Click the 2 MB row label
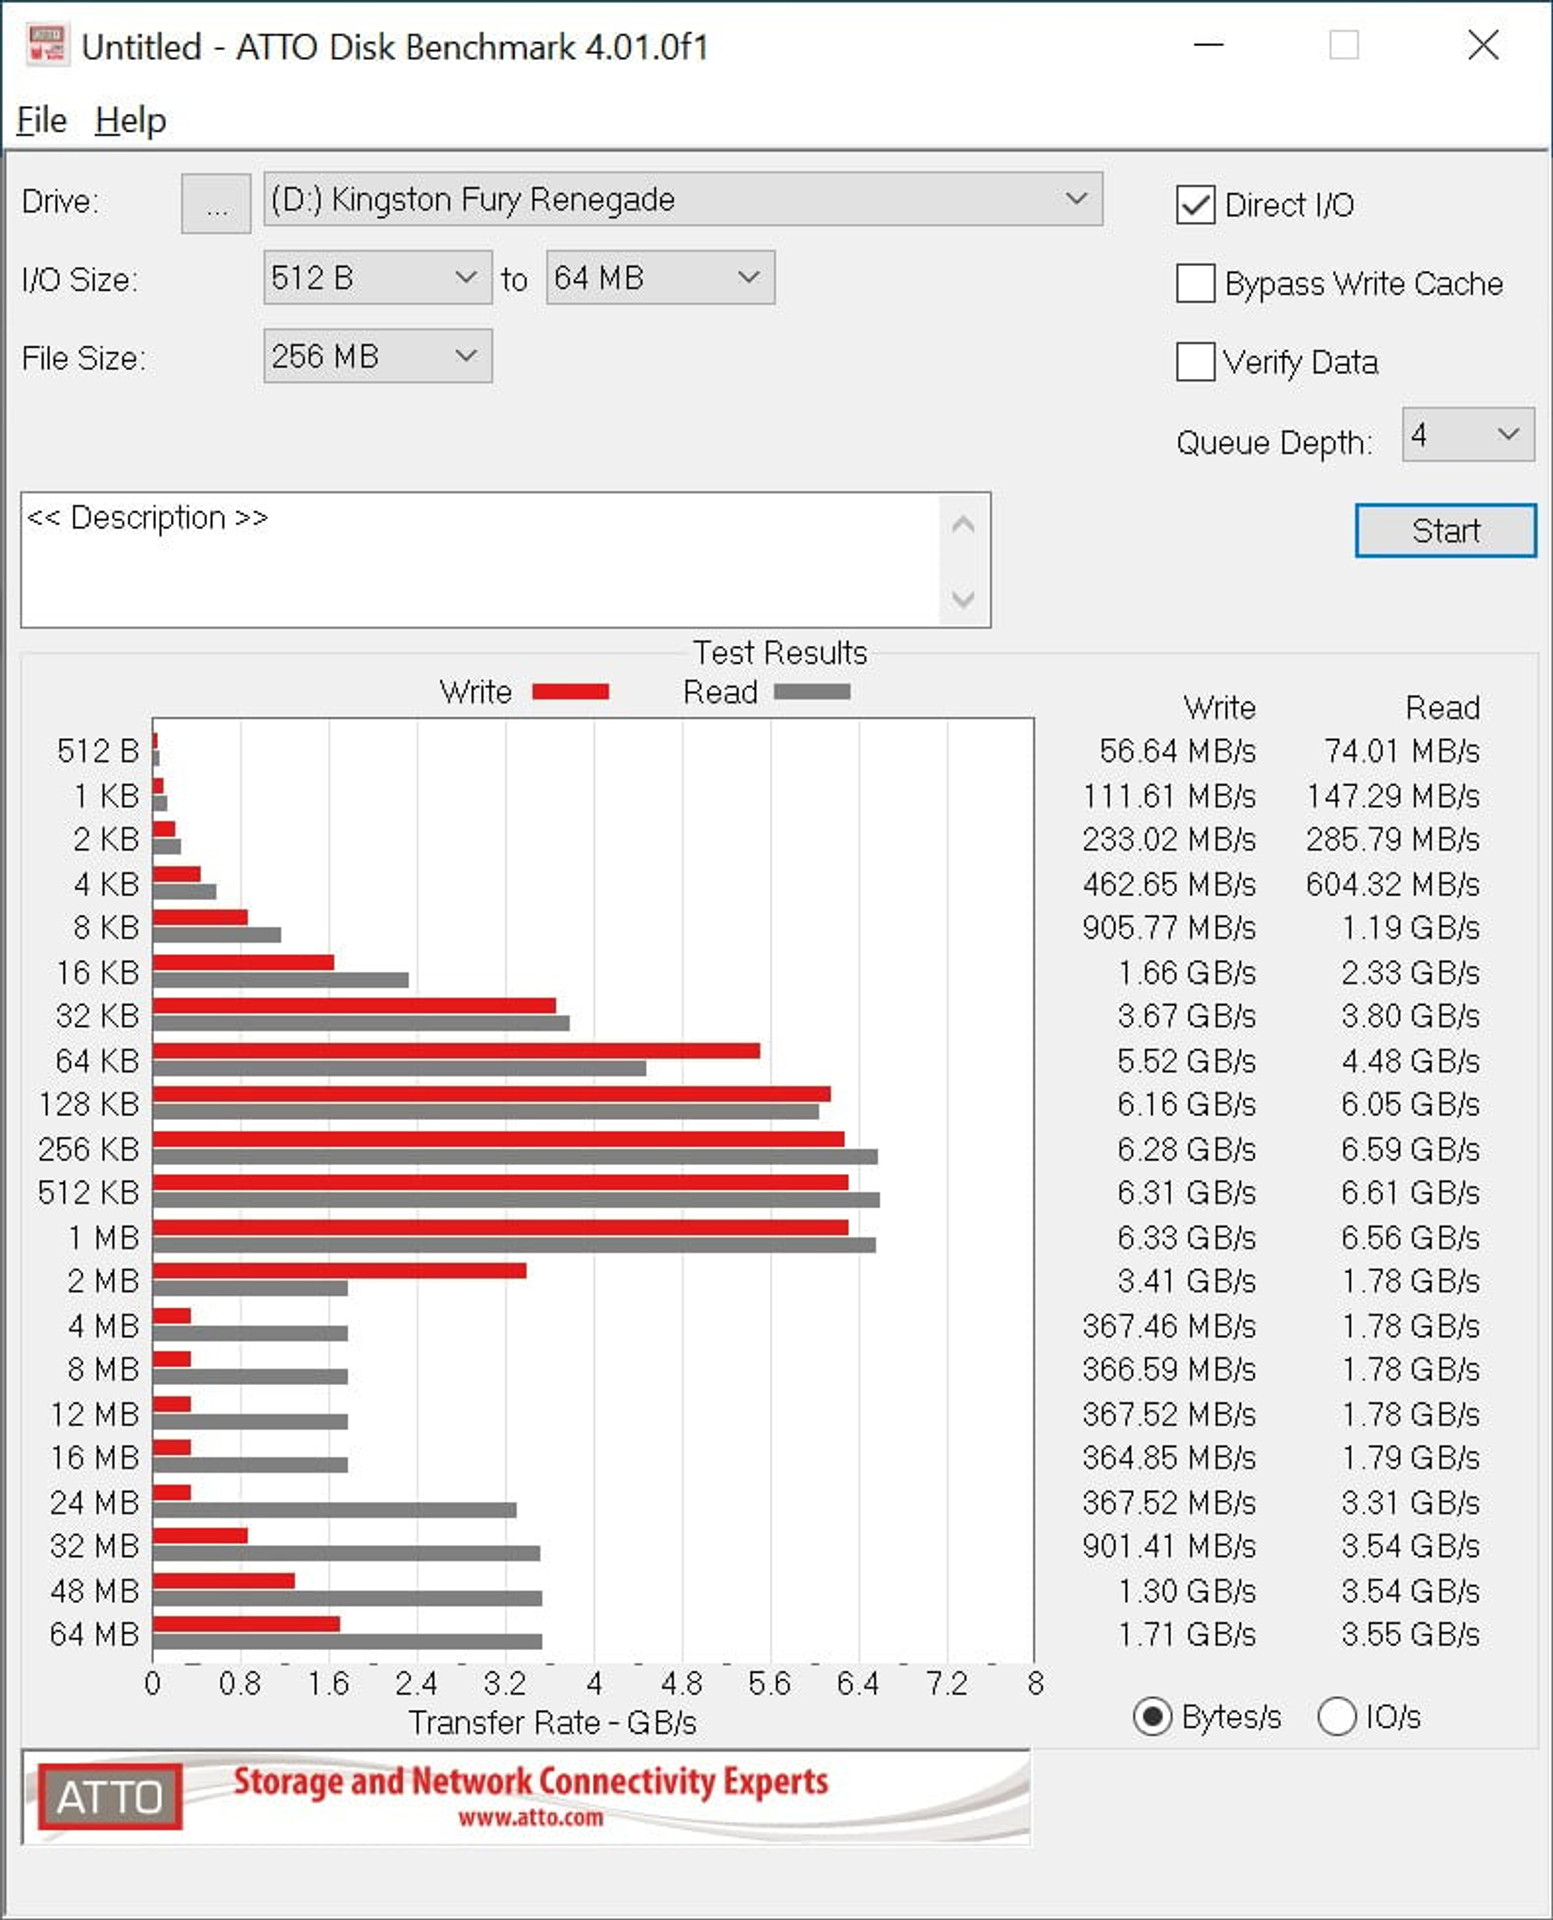Image resolution: width=1553 pixels, height=1920 pixels. click(103, 1281)
